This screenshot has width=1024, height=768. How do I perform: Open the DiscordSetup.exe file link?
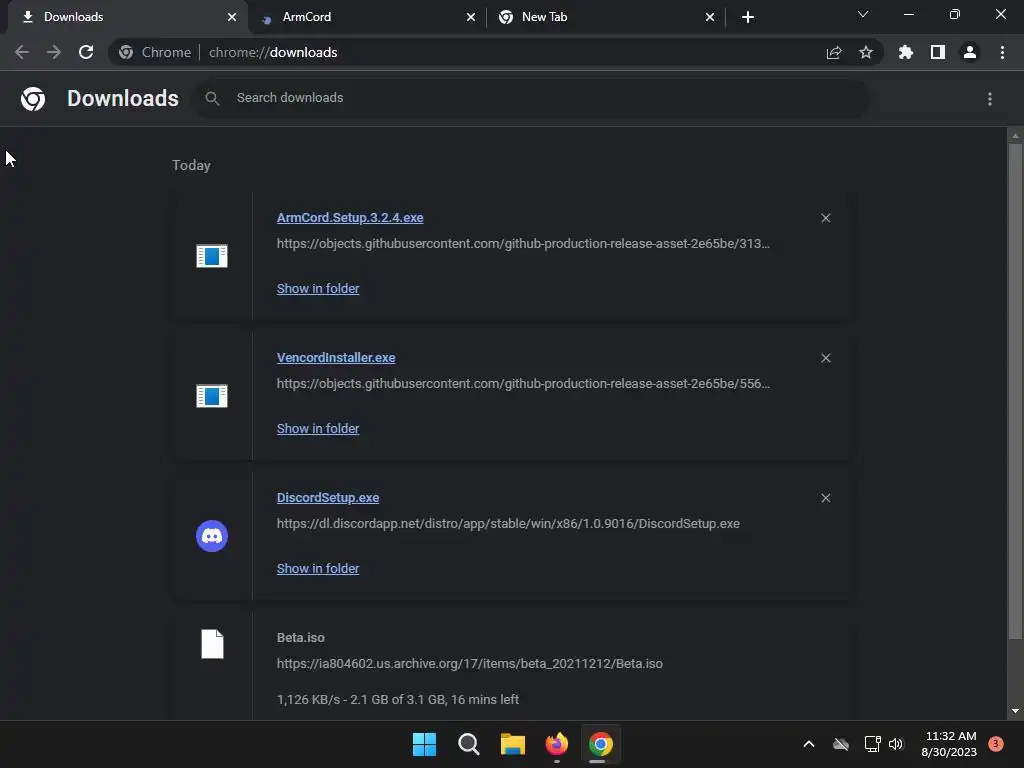(x=328, y=498)
